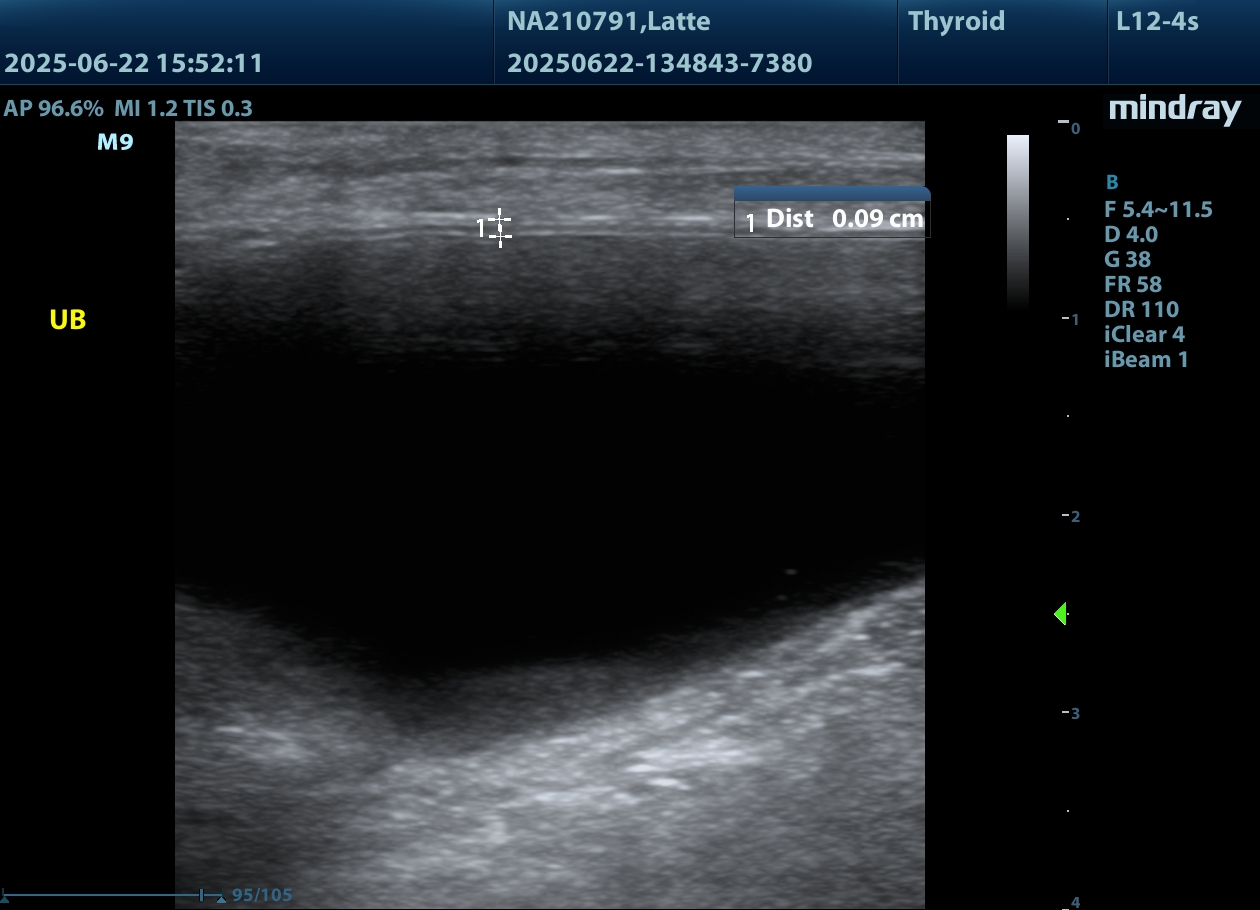Click the iBeam 1 setting

(1146, 360)
